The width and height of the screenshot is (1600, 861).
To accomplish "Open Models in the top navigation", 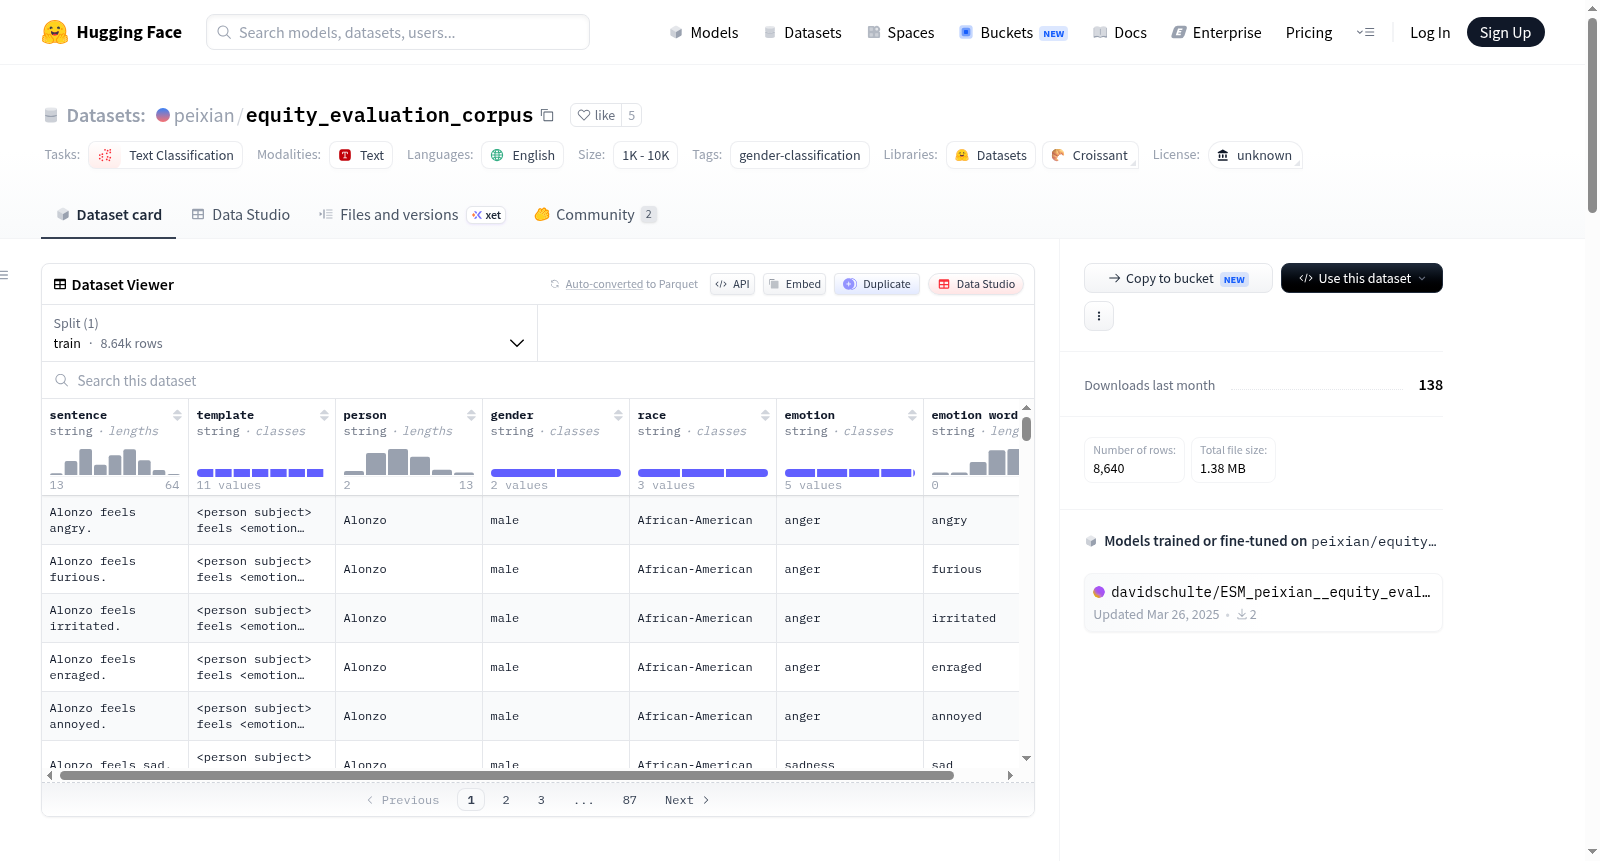I will (x=704, y=33).
